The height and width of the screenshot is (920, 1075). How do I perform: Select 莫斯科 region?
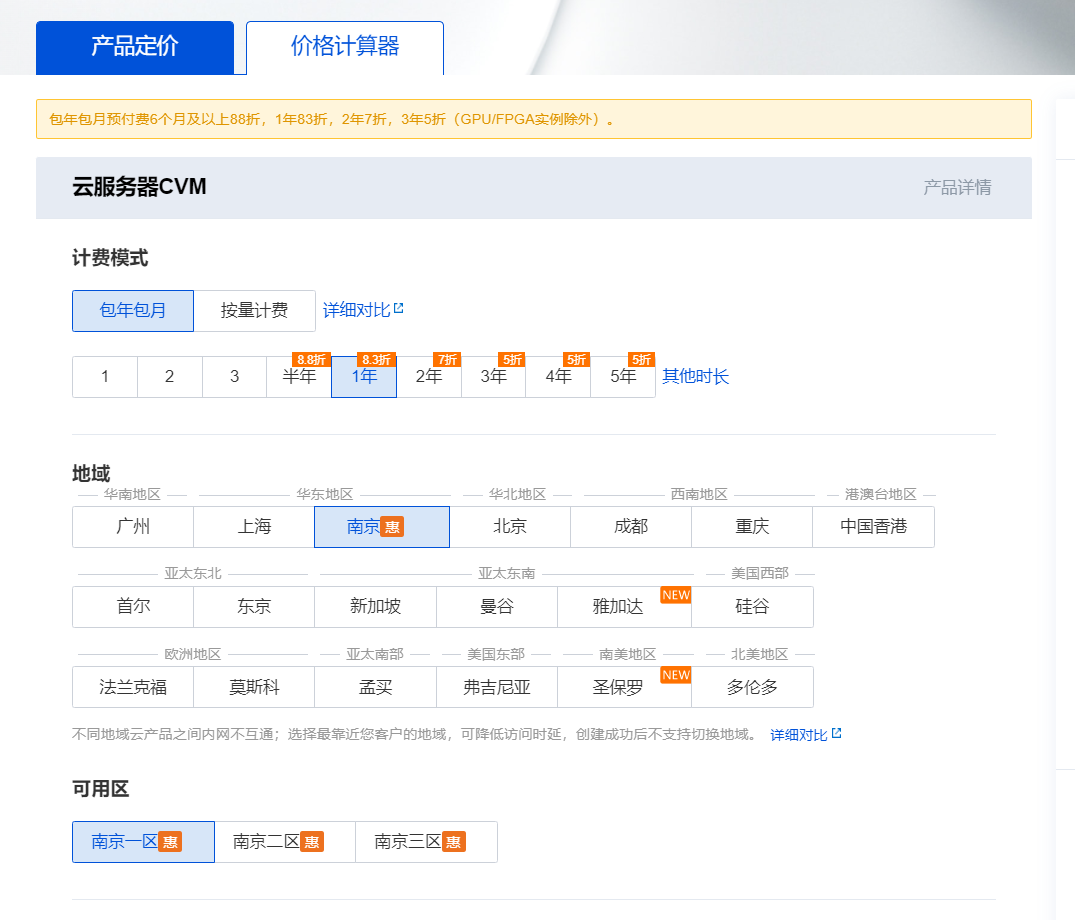[254, 687]
